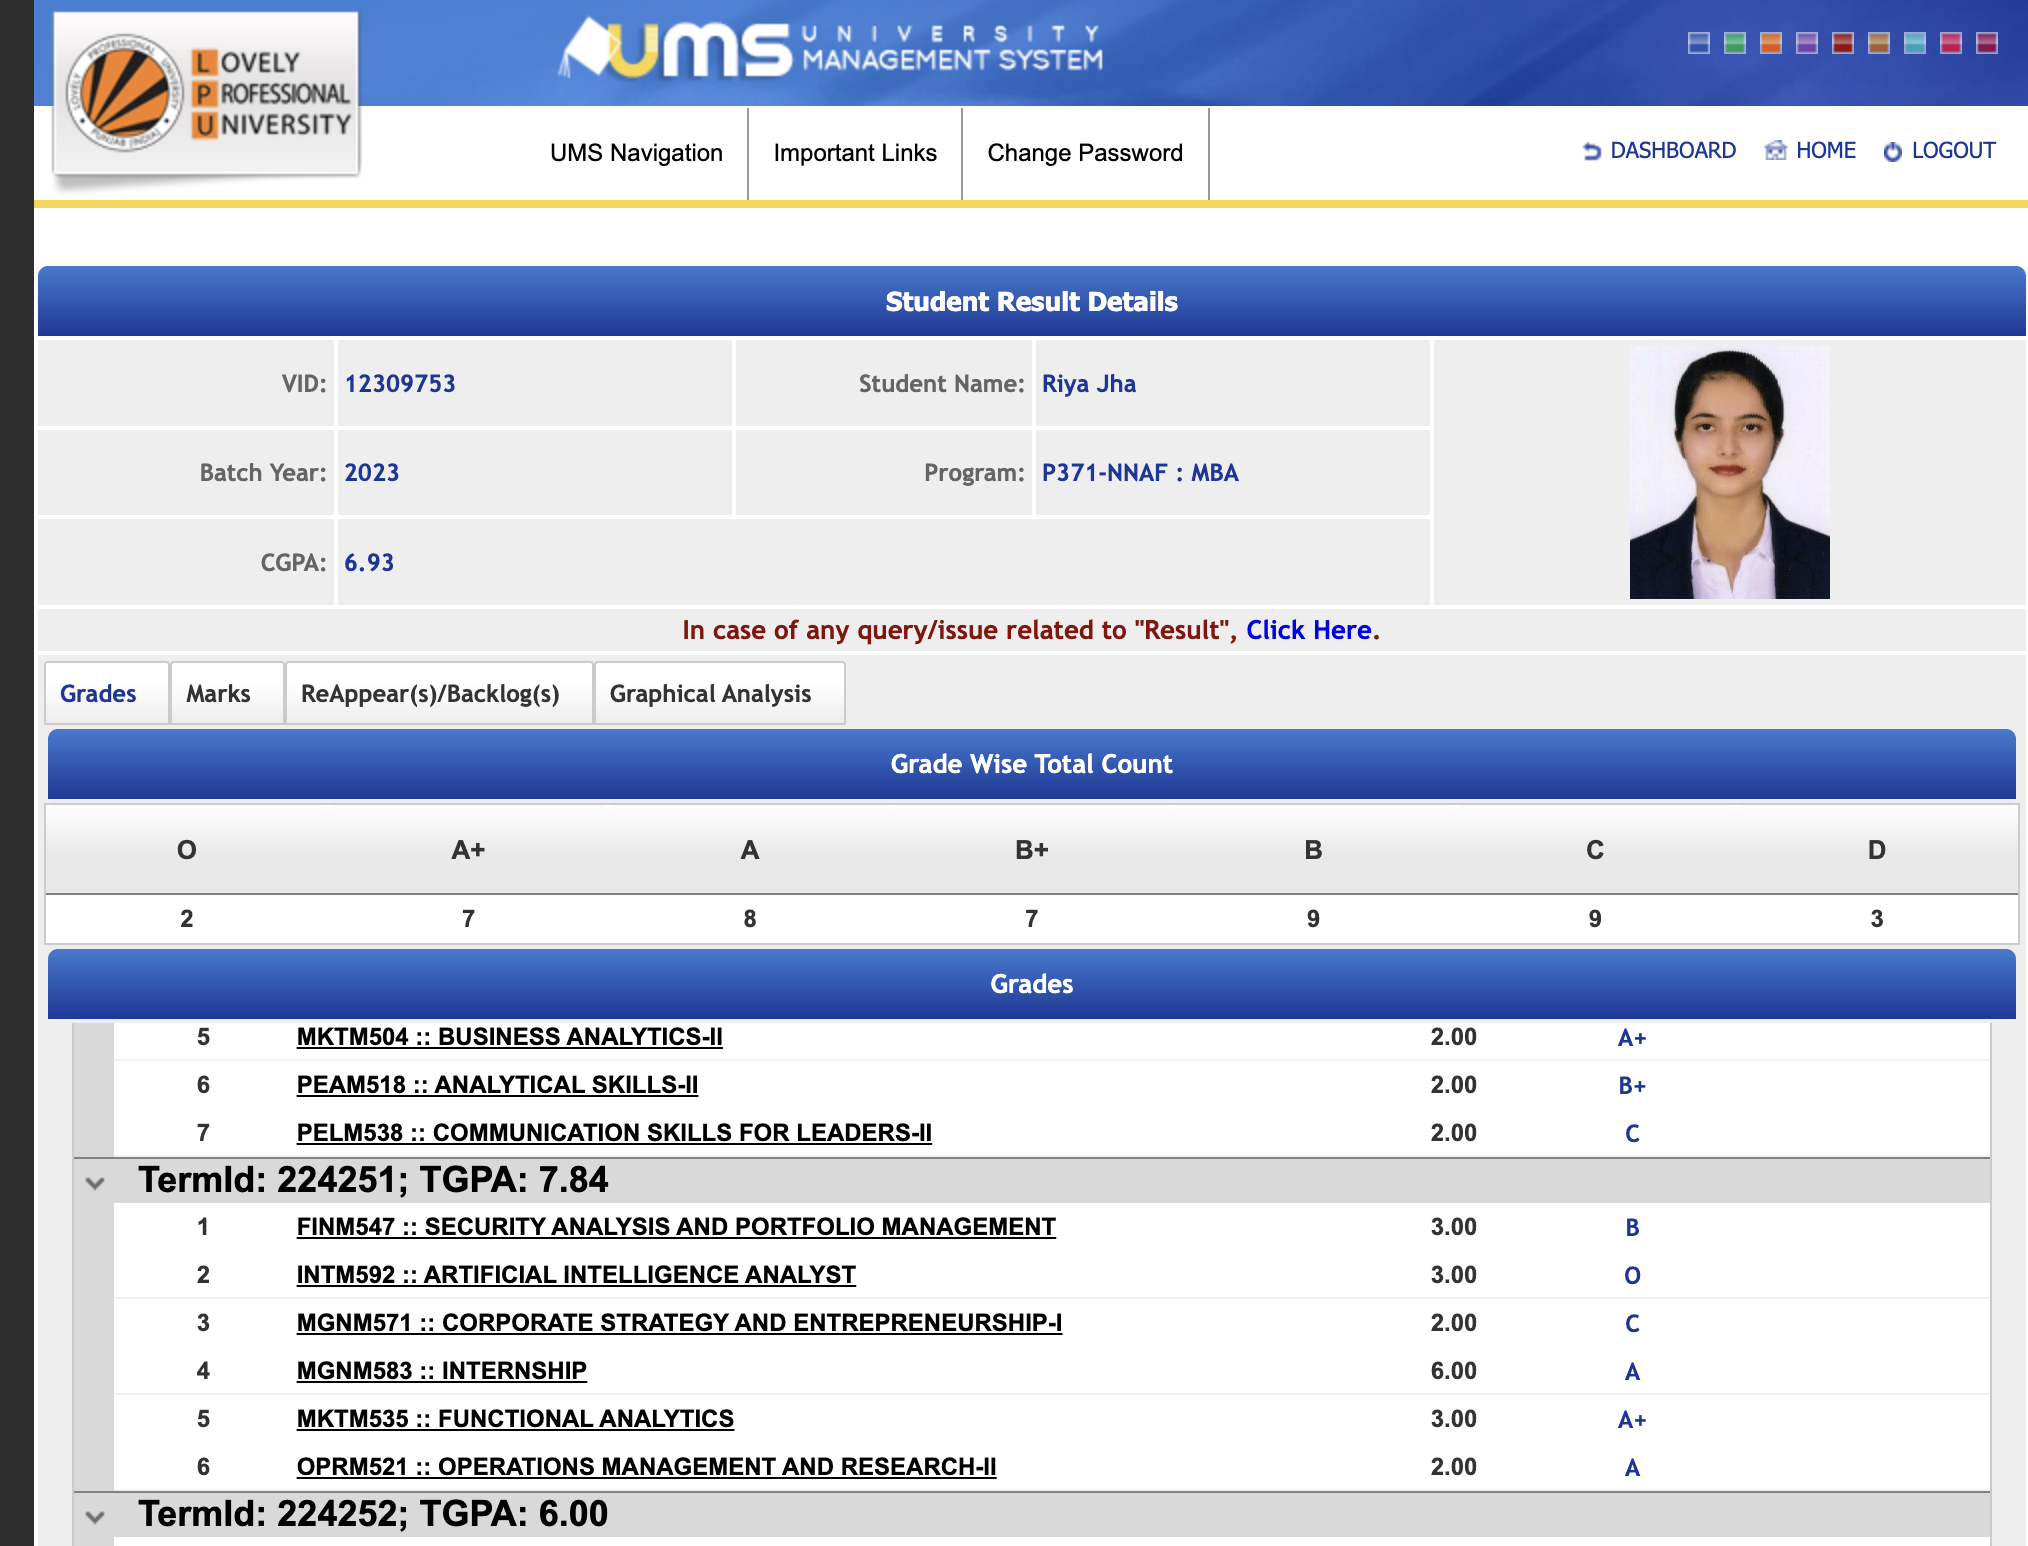
Task: Collapse the TermId 224251 section chevron
Action: 95,1182
